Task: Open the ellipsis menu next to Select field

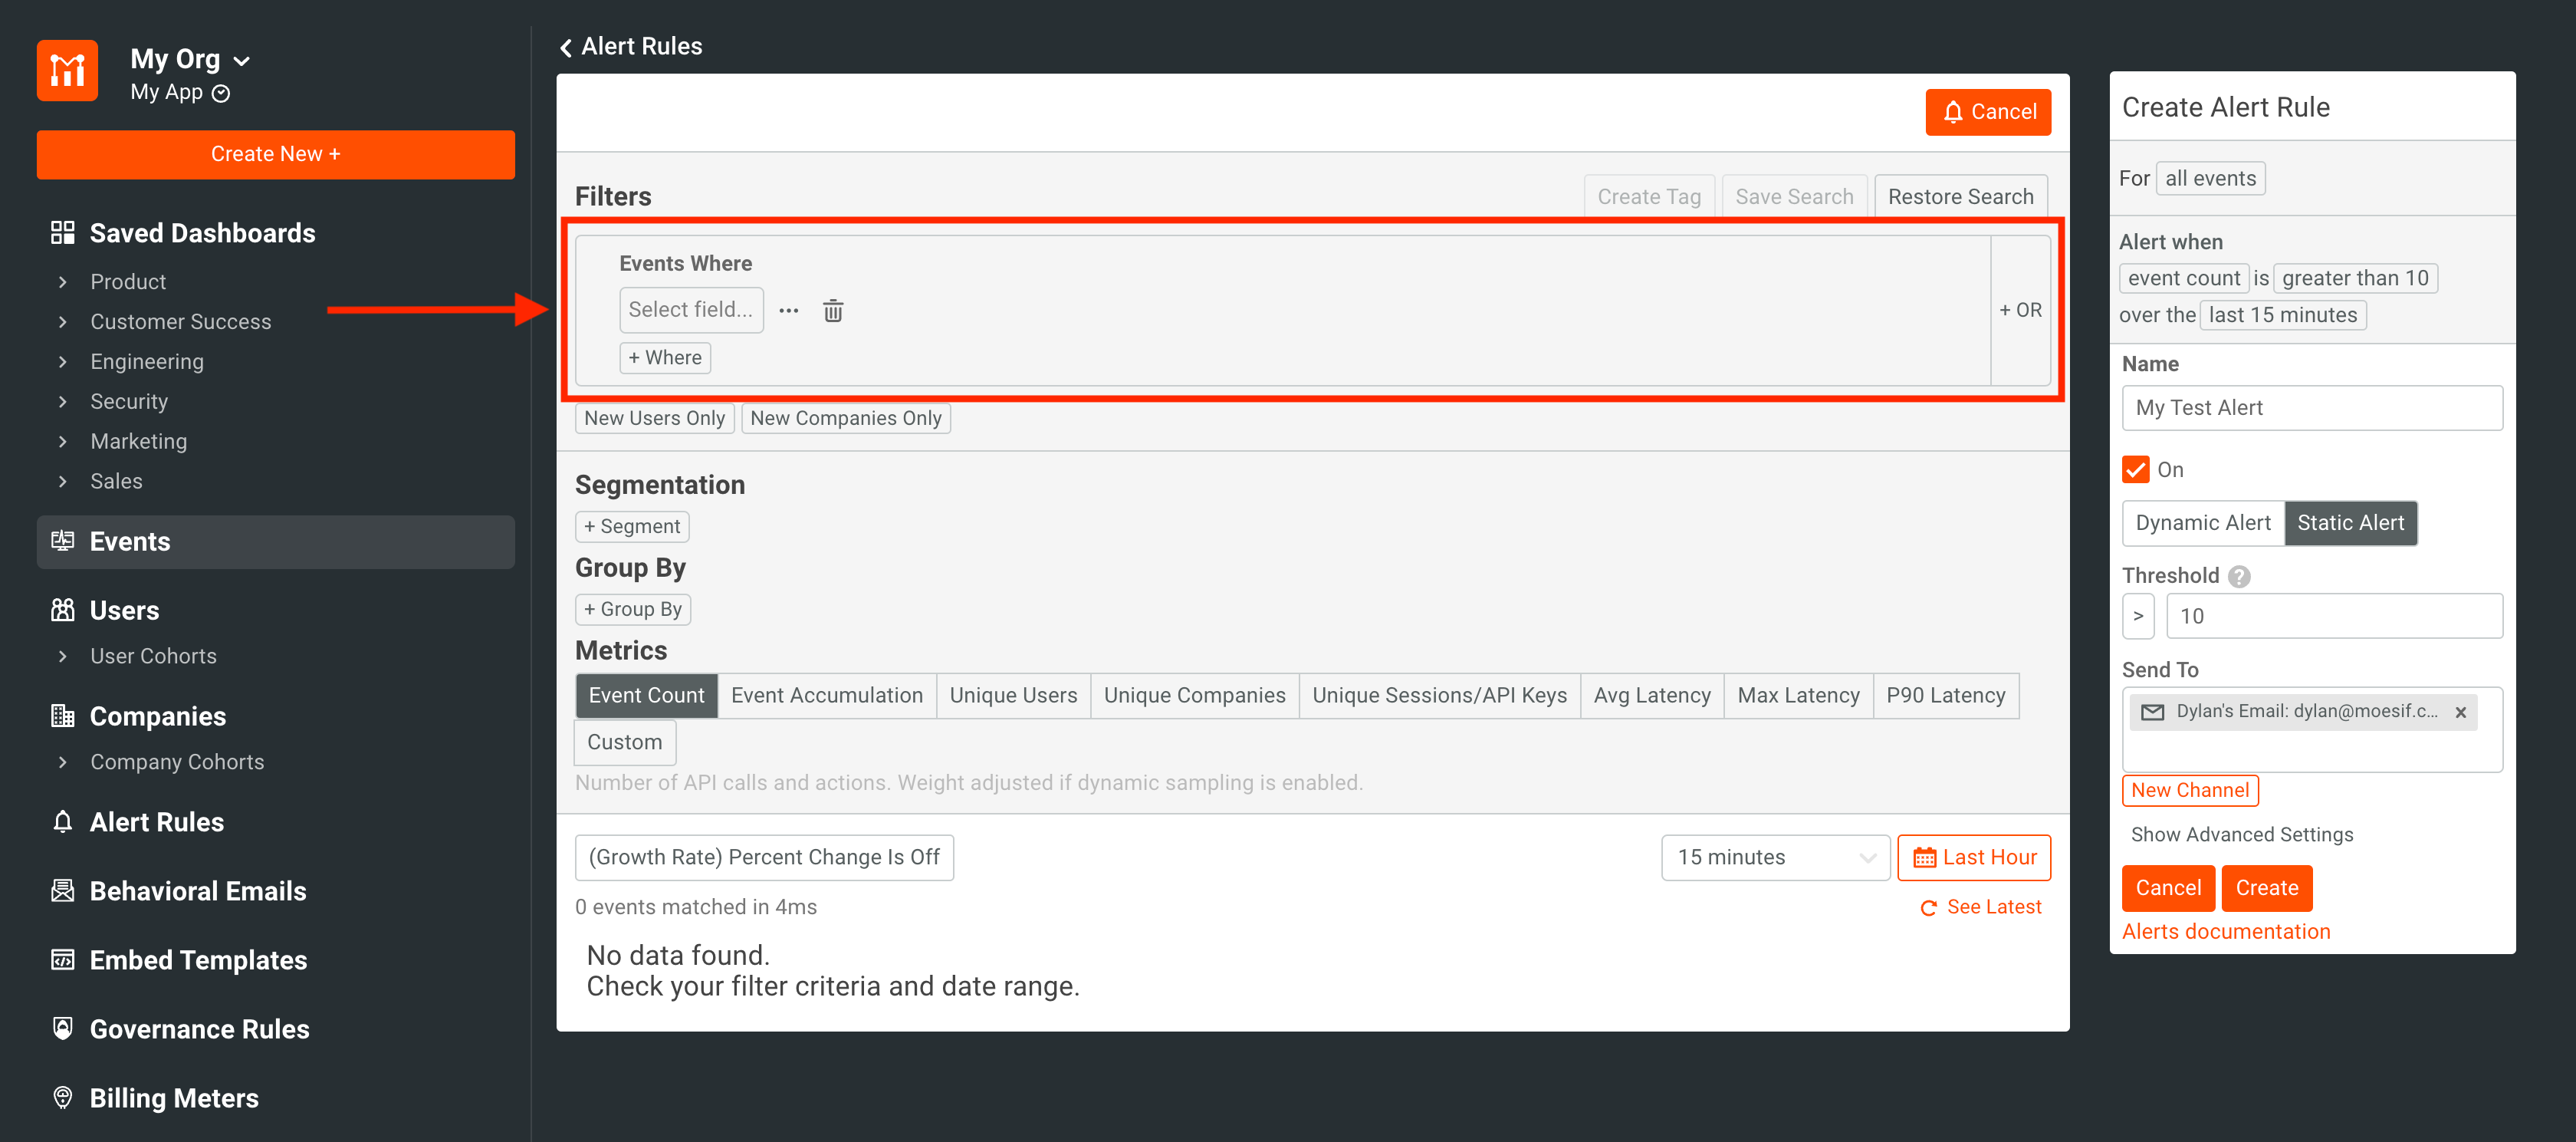Action: pyautogui.click(x=789, y=310)
